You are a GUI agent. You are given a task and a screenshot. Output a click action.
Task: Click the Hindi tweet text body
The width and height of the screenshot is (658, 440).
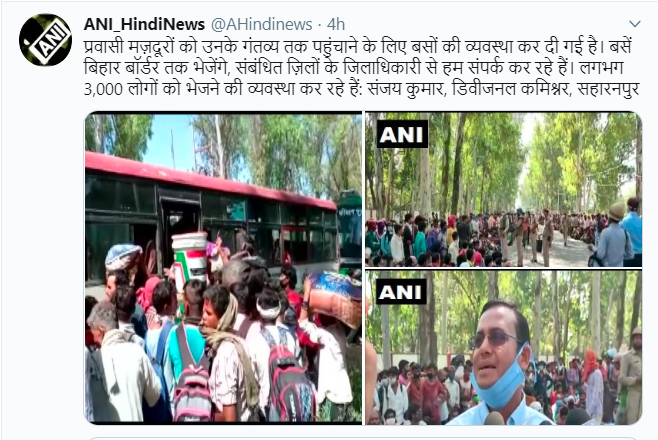click(362, 68)
